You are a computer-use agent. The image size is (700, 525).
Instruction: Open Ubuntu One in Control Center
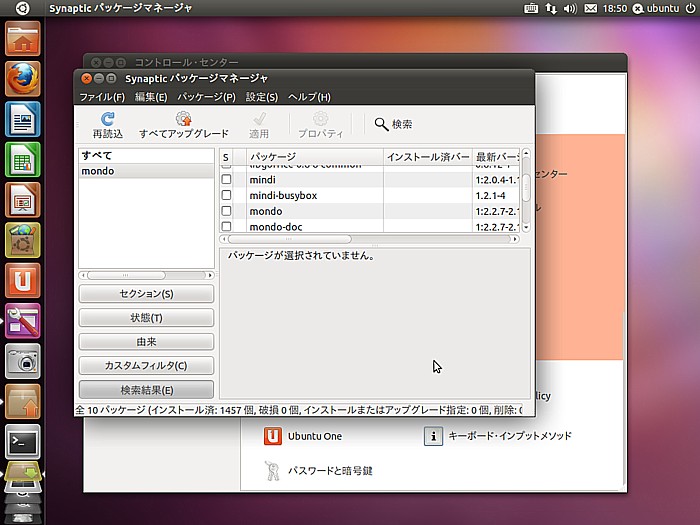(x=272, y=436)
